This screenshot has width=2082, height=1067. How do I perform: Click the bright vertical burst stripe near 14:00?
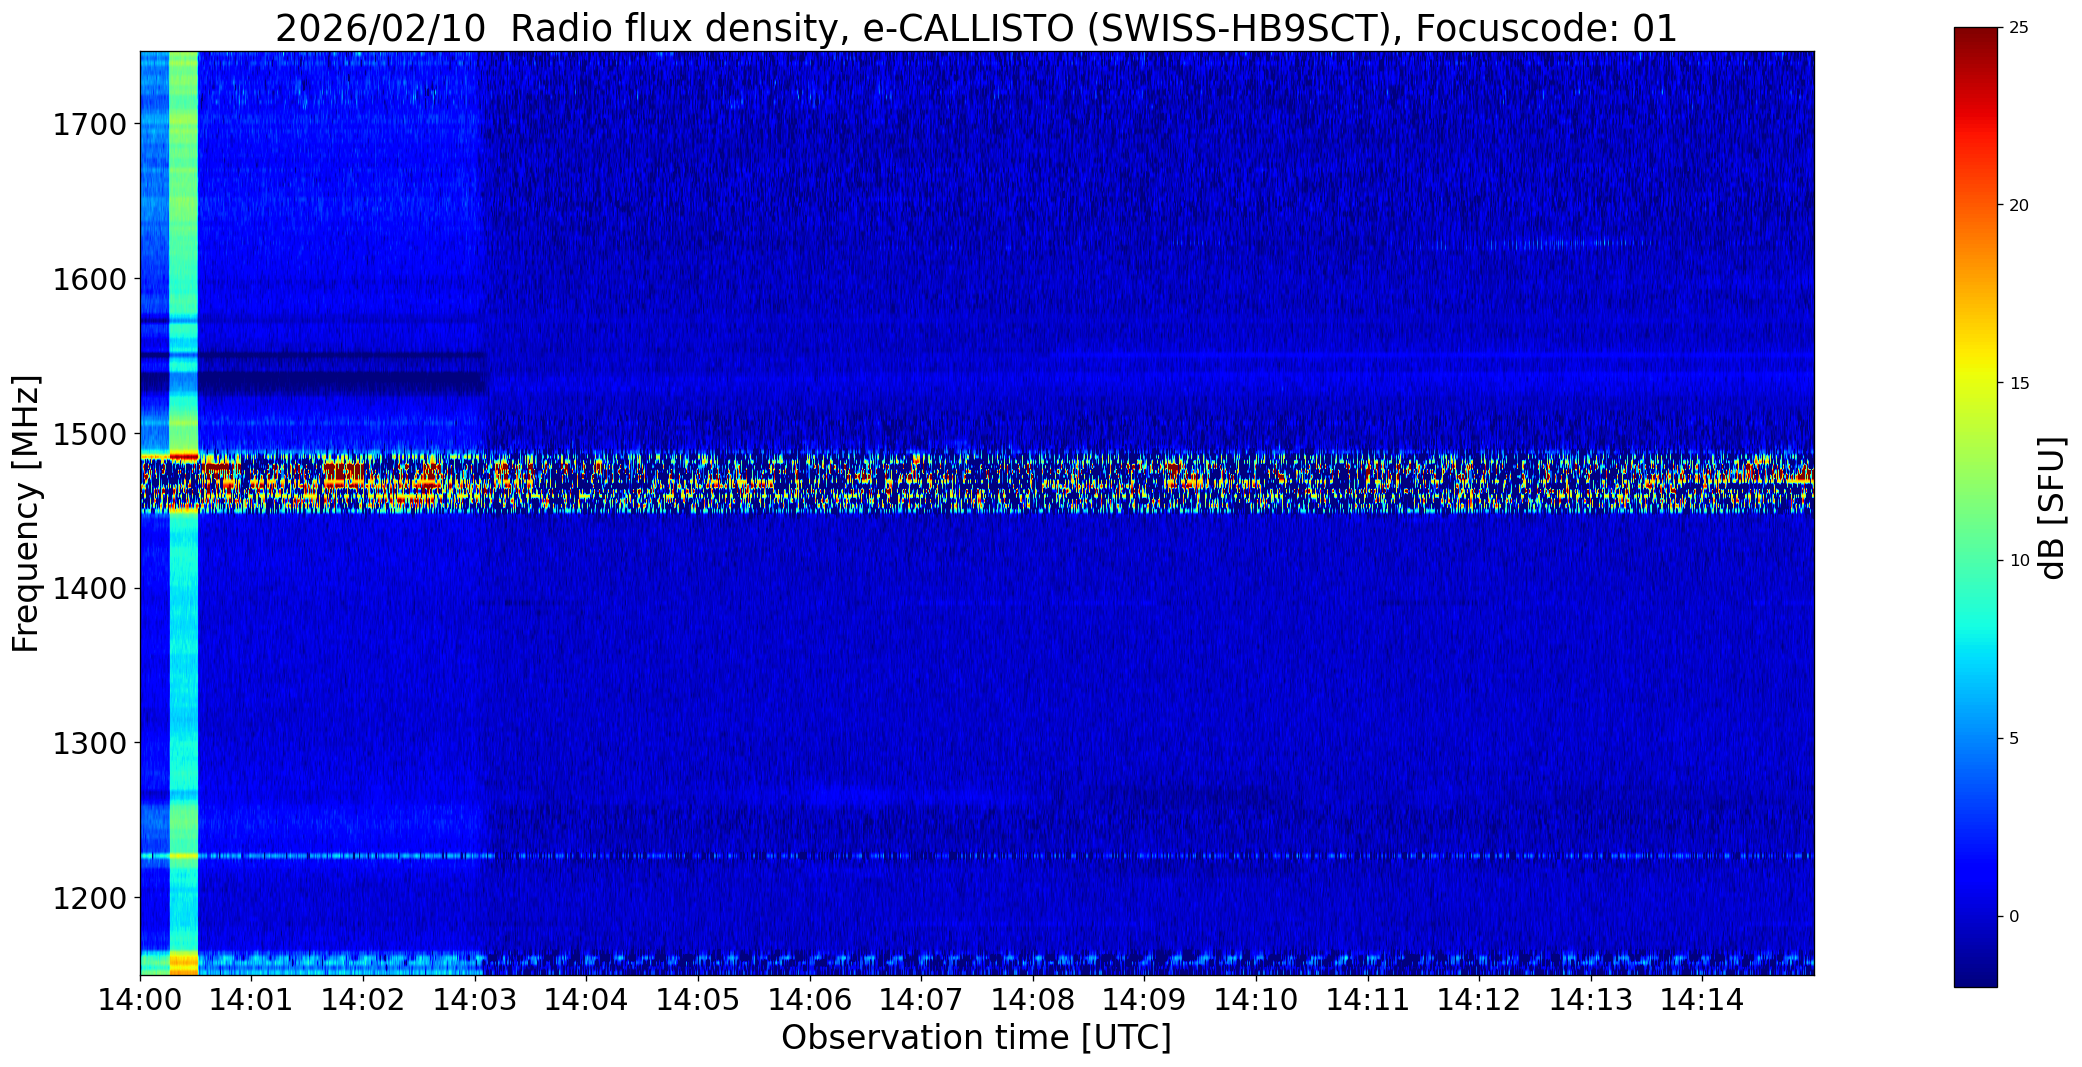[184, 513]
